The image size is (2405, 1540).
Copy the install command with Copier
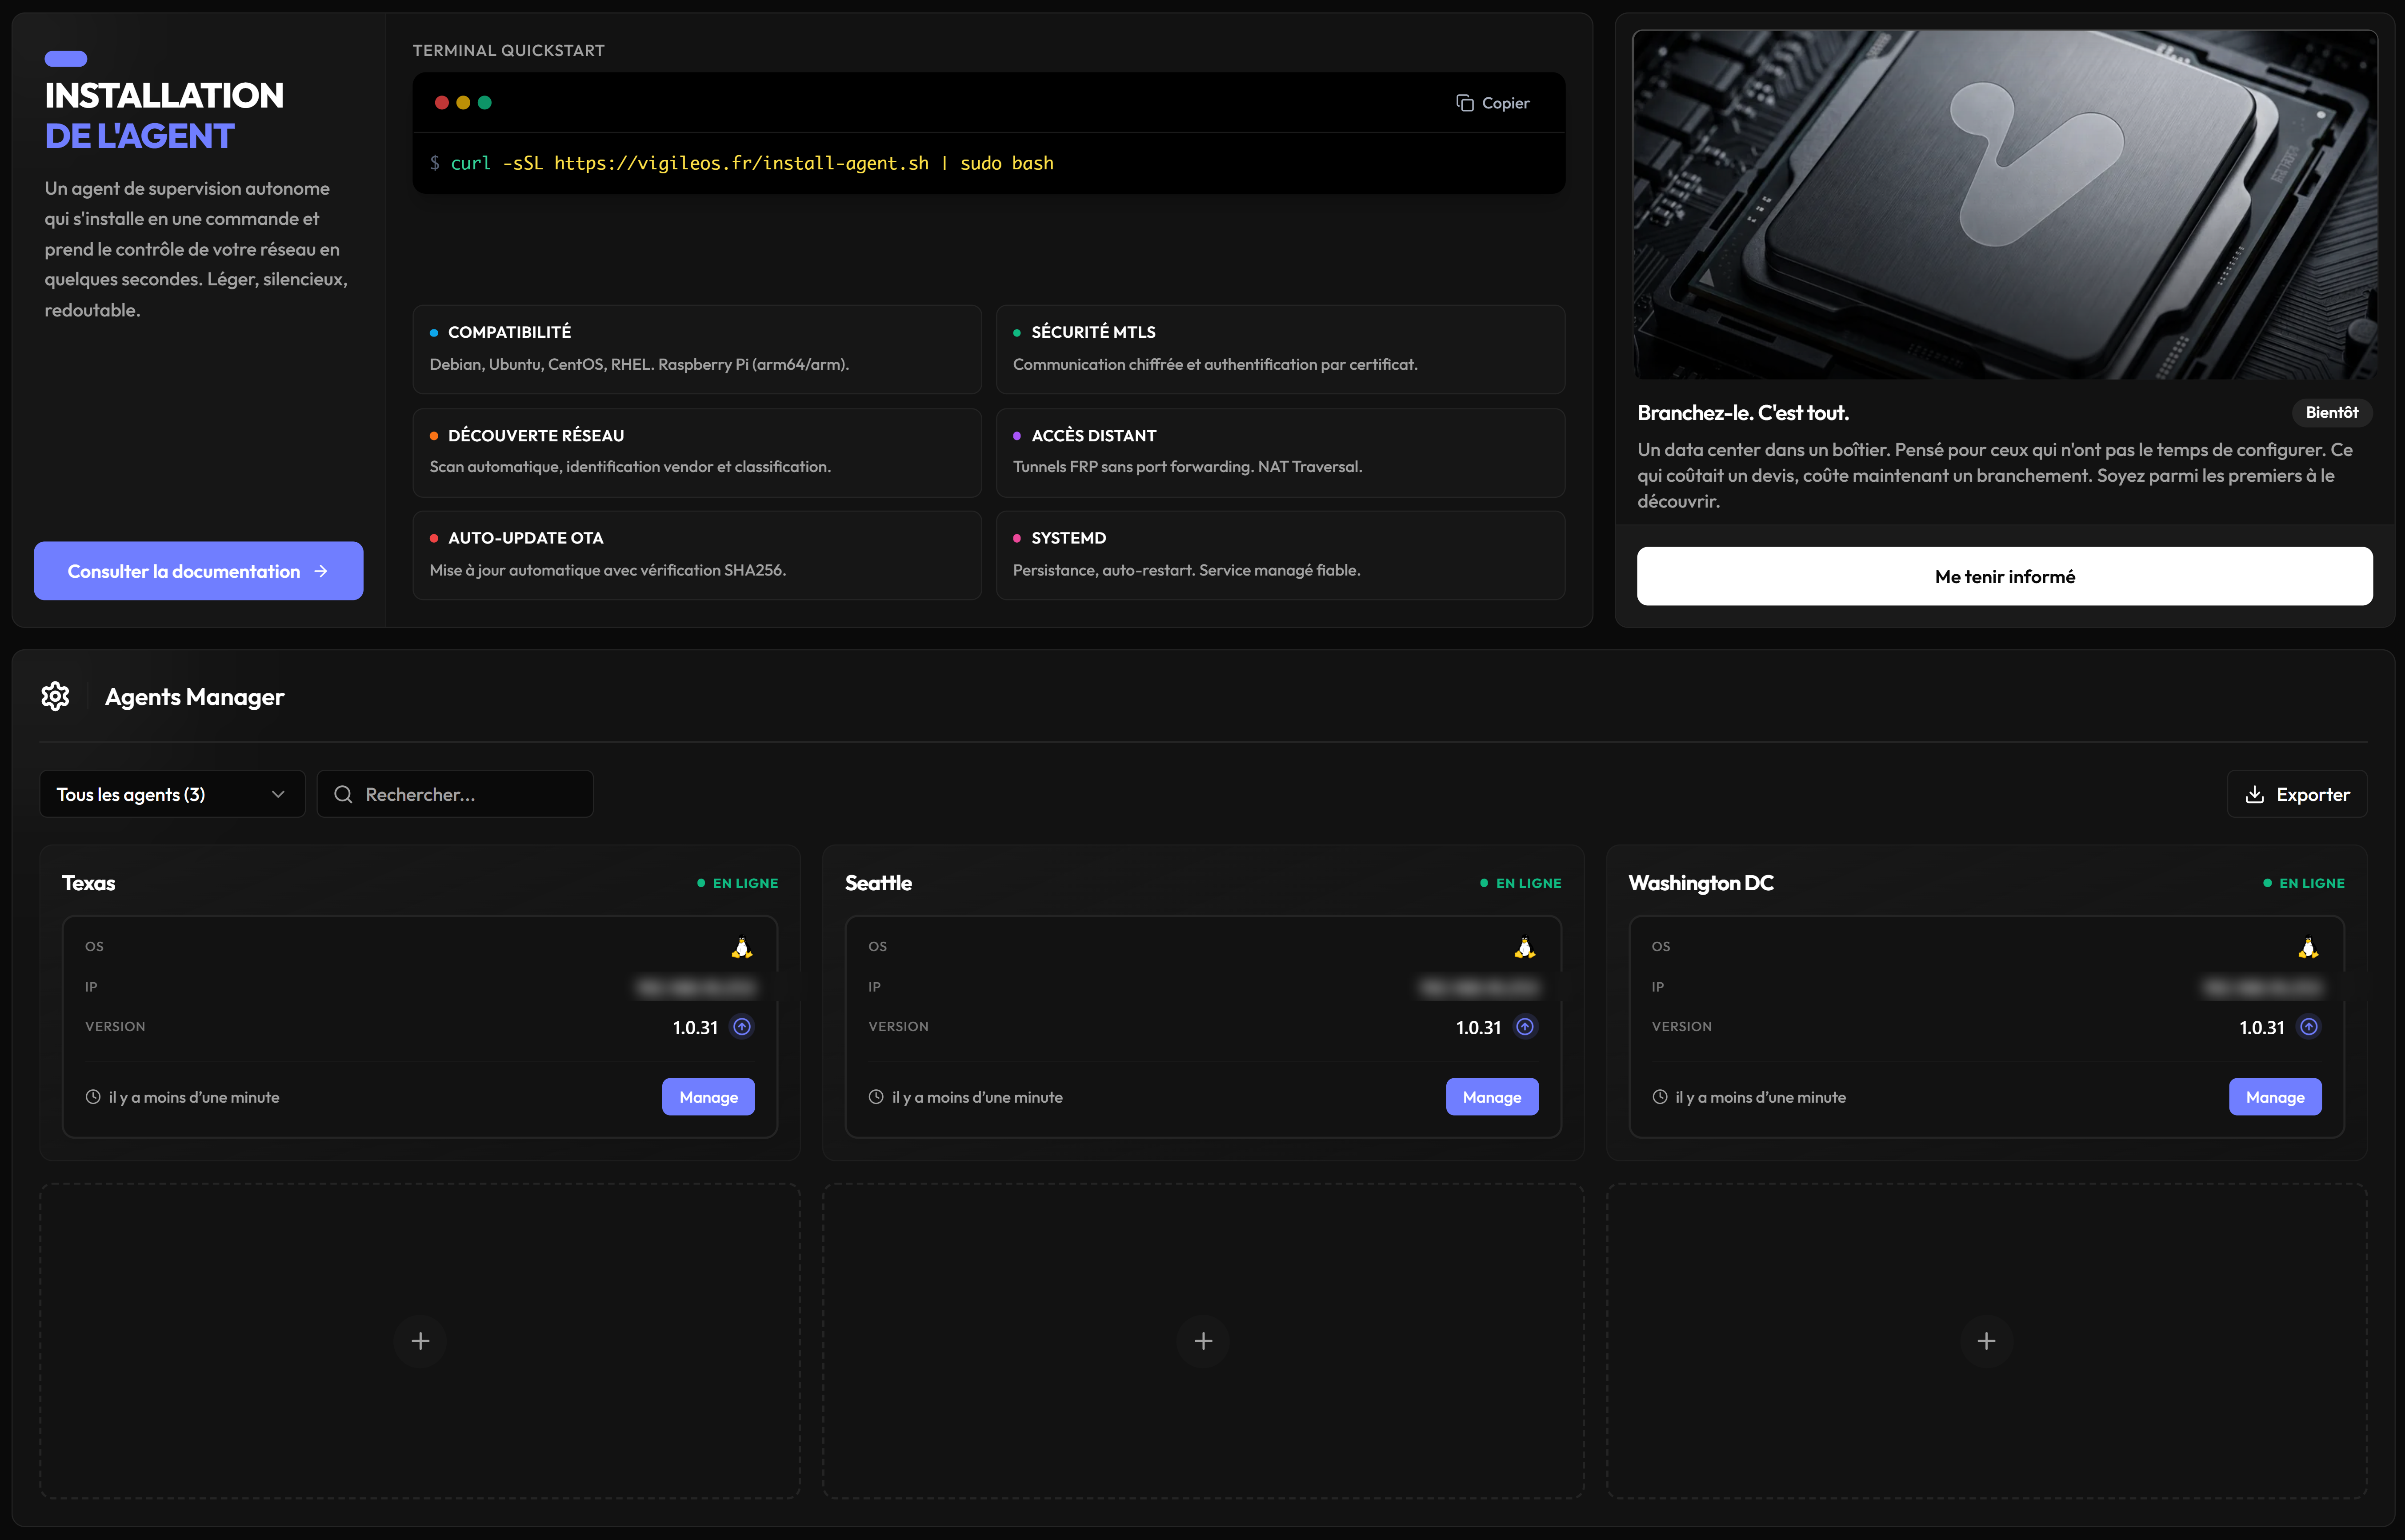[x=1492, y=103]
